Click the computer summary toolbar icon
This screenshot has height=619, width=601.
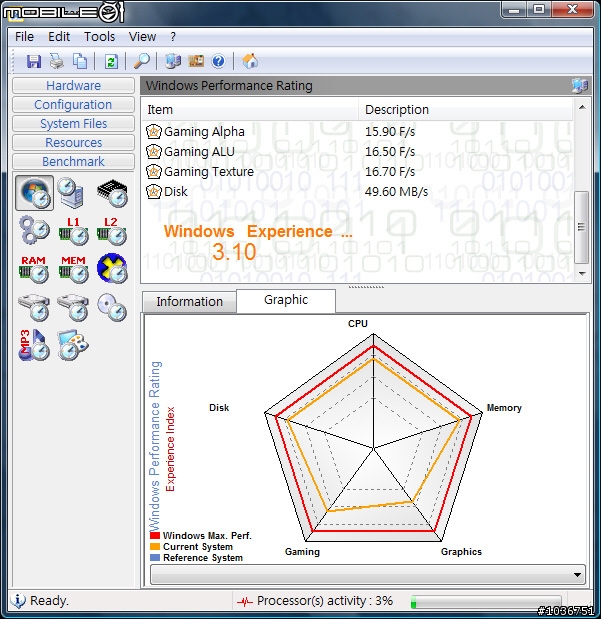[173, 62]
